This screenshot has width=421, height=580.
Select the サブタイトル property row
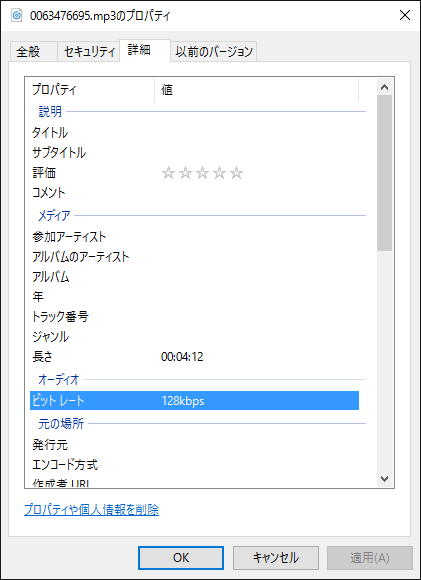pyautogui.click(x=194, y=152)
